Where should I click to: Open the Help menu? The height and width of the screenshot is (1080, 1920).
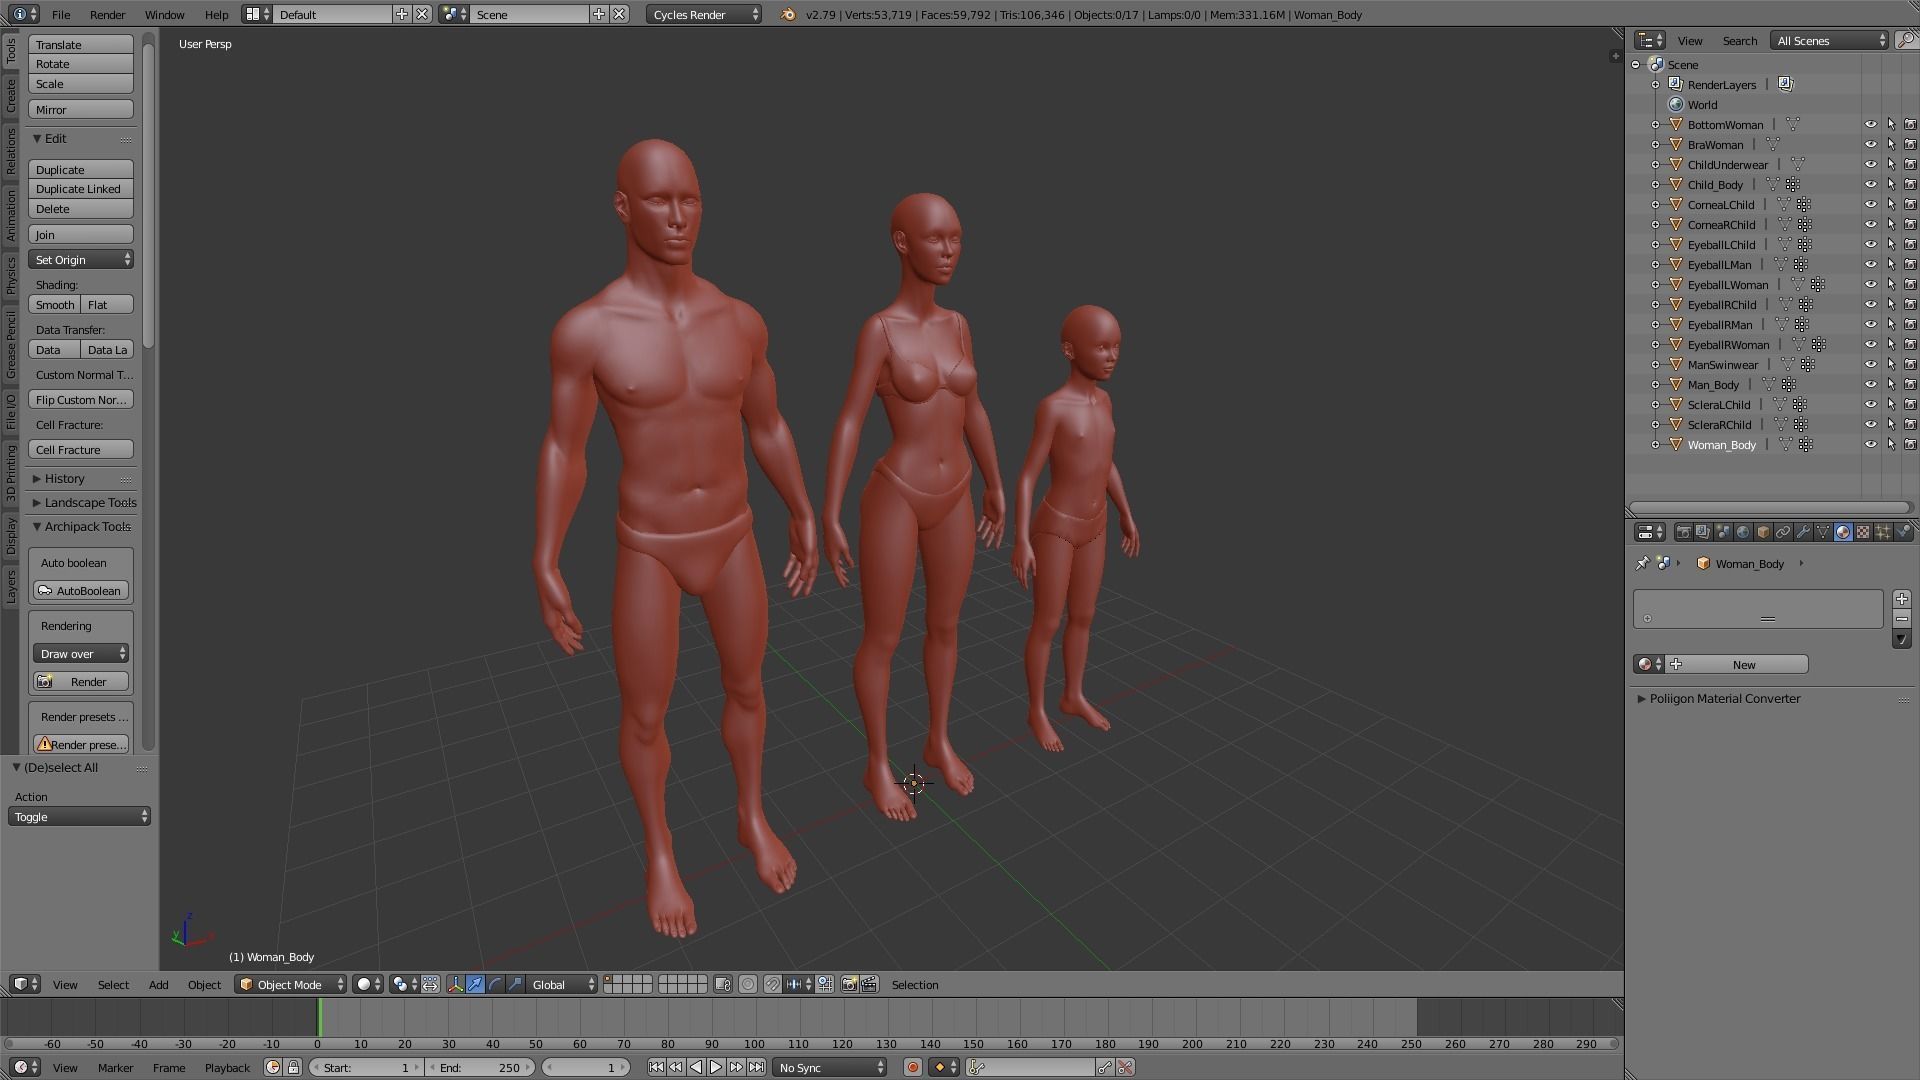(216, 14)
